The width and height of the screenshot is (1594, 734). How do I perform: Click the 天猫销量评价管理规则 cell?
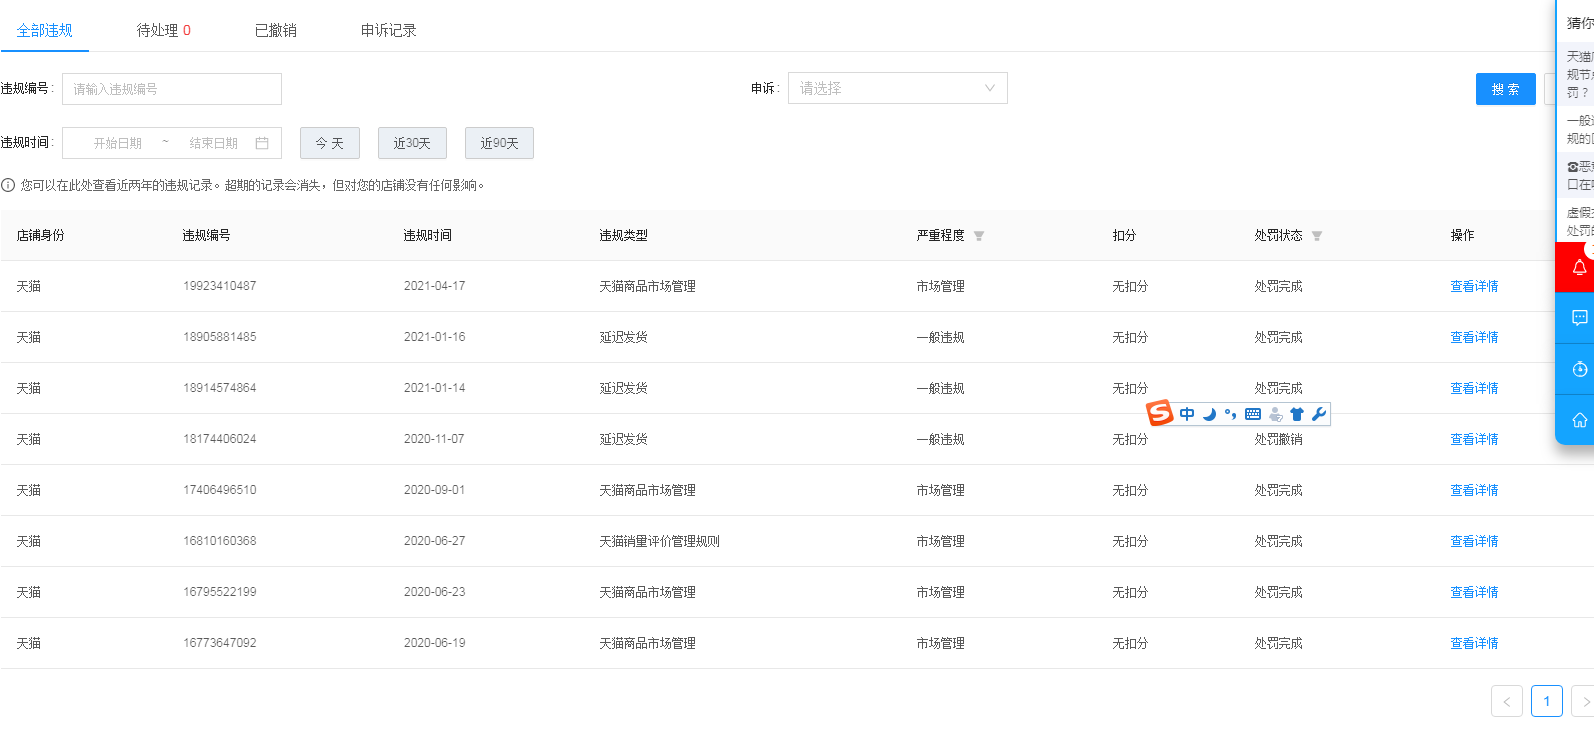point(659,541)
